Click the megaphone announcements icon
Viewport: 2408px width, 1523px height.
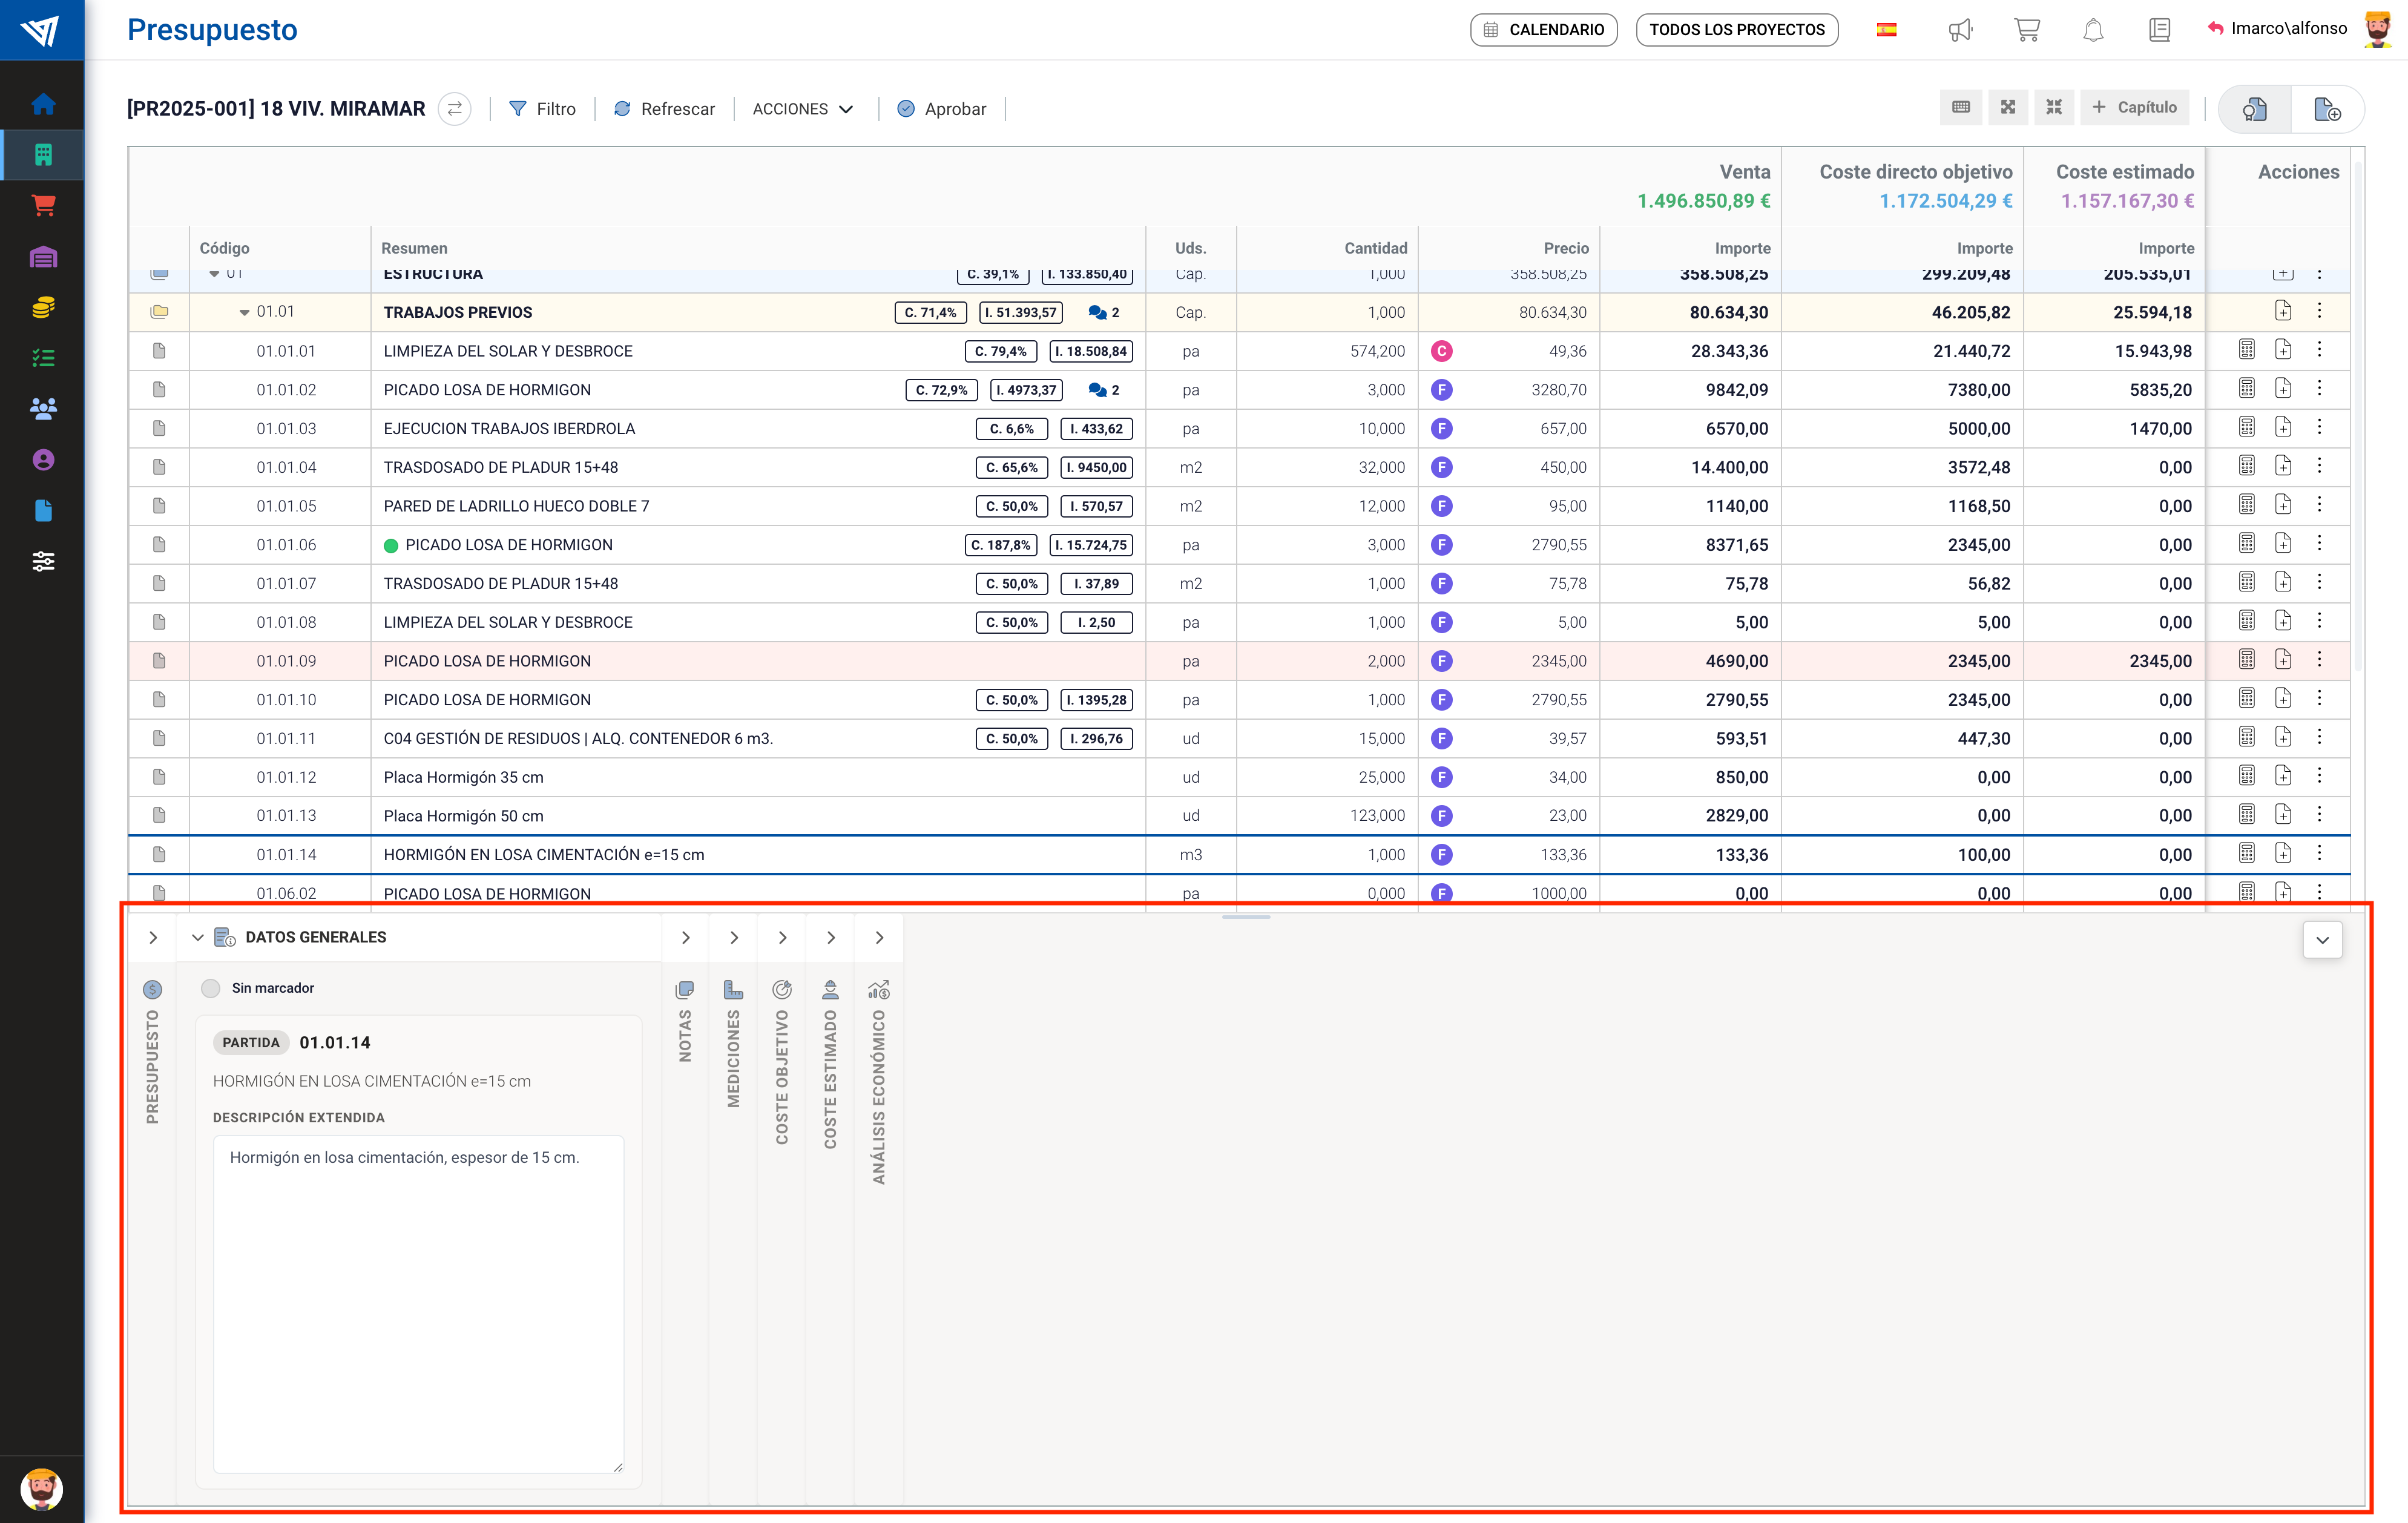pyautogui.click(x=1959, y=30)
